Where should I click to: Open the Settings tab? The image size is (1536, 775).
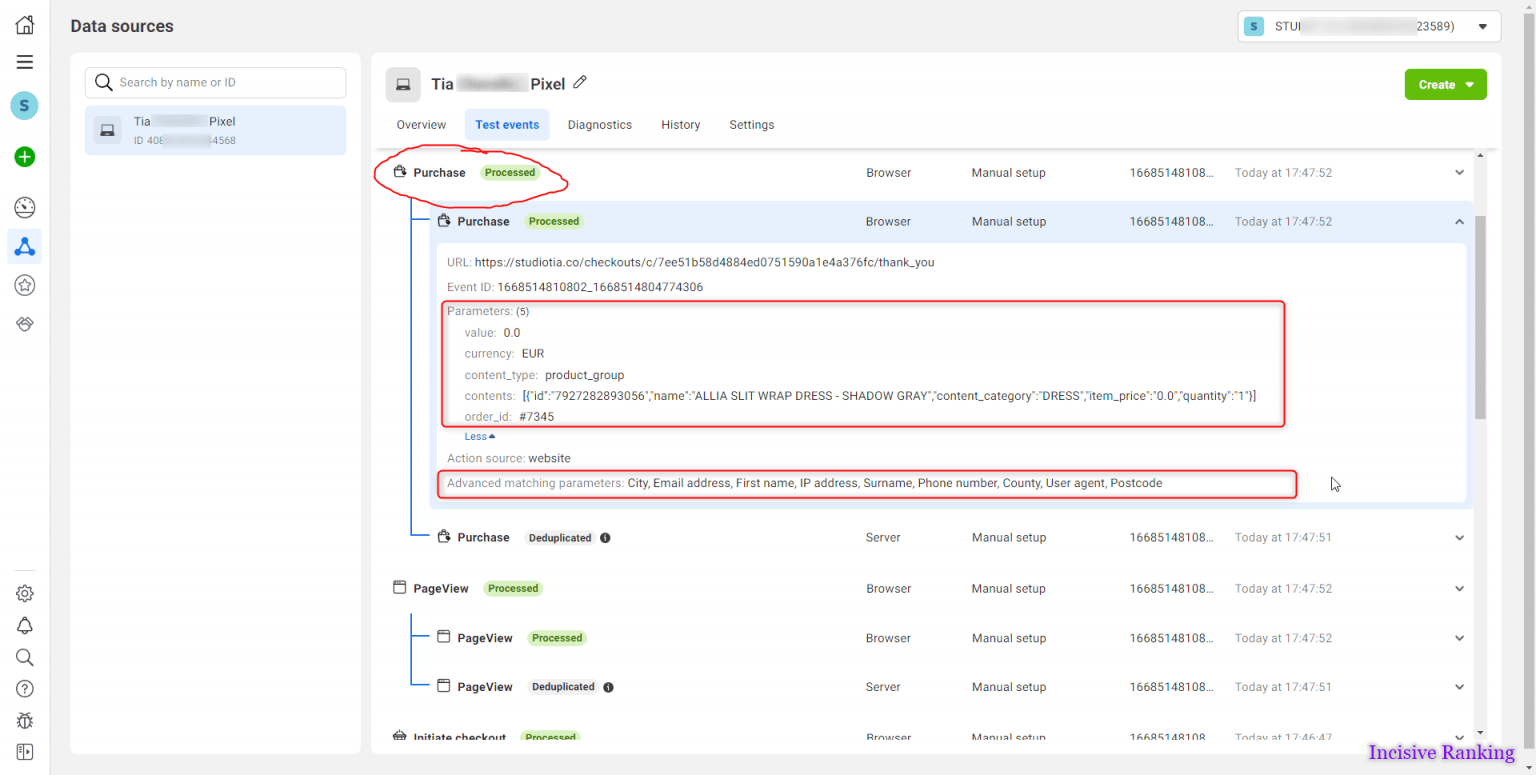(752, 125)
